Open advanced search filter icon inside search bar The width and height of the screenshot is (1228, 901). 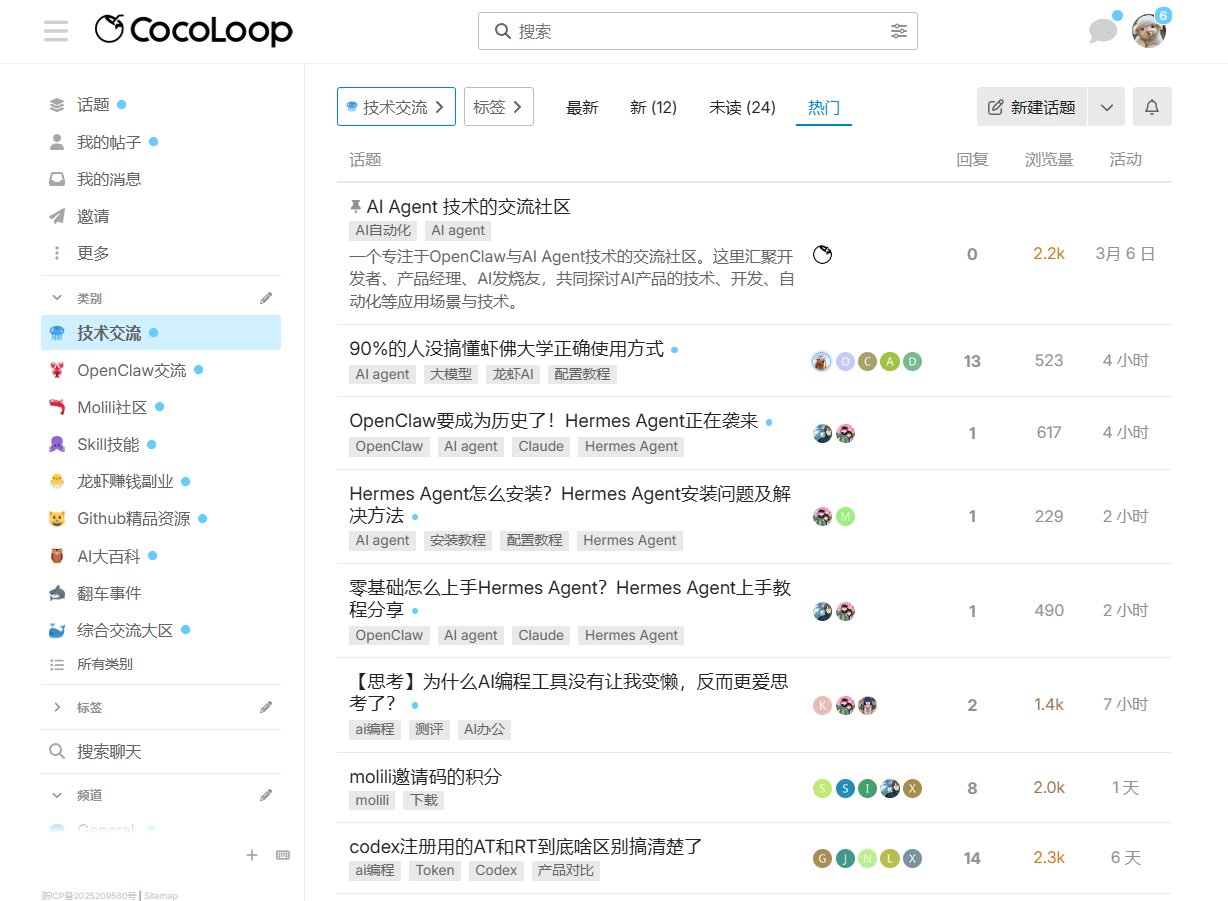point(899,31)
